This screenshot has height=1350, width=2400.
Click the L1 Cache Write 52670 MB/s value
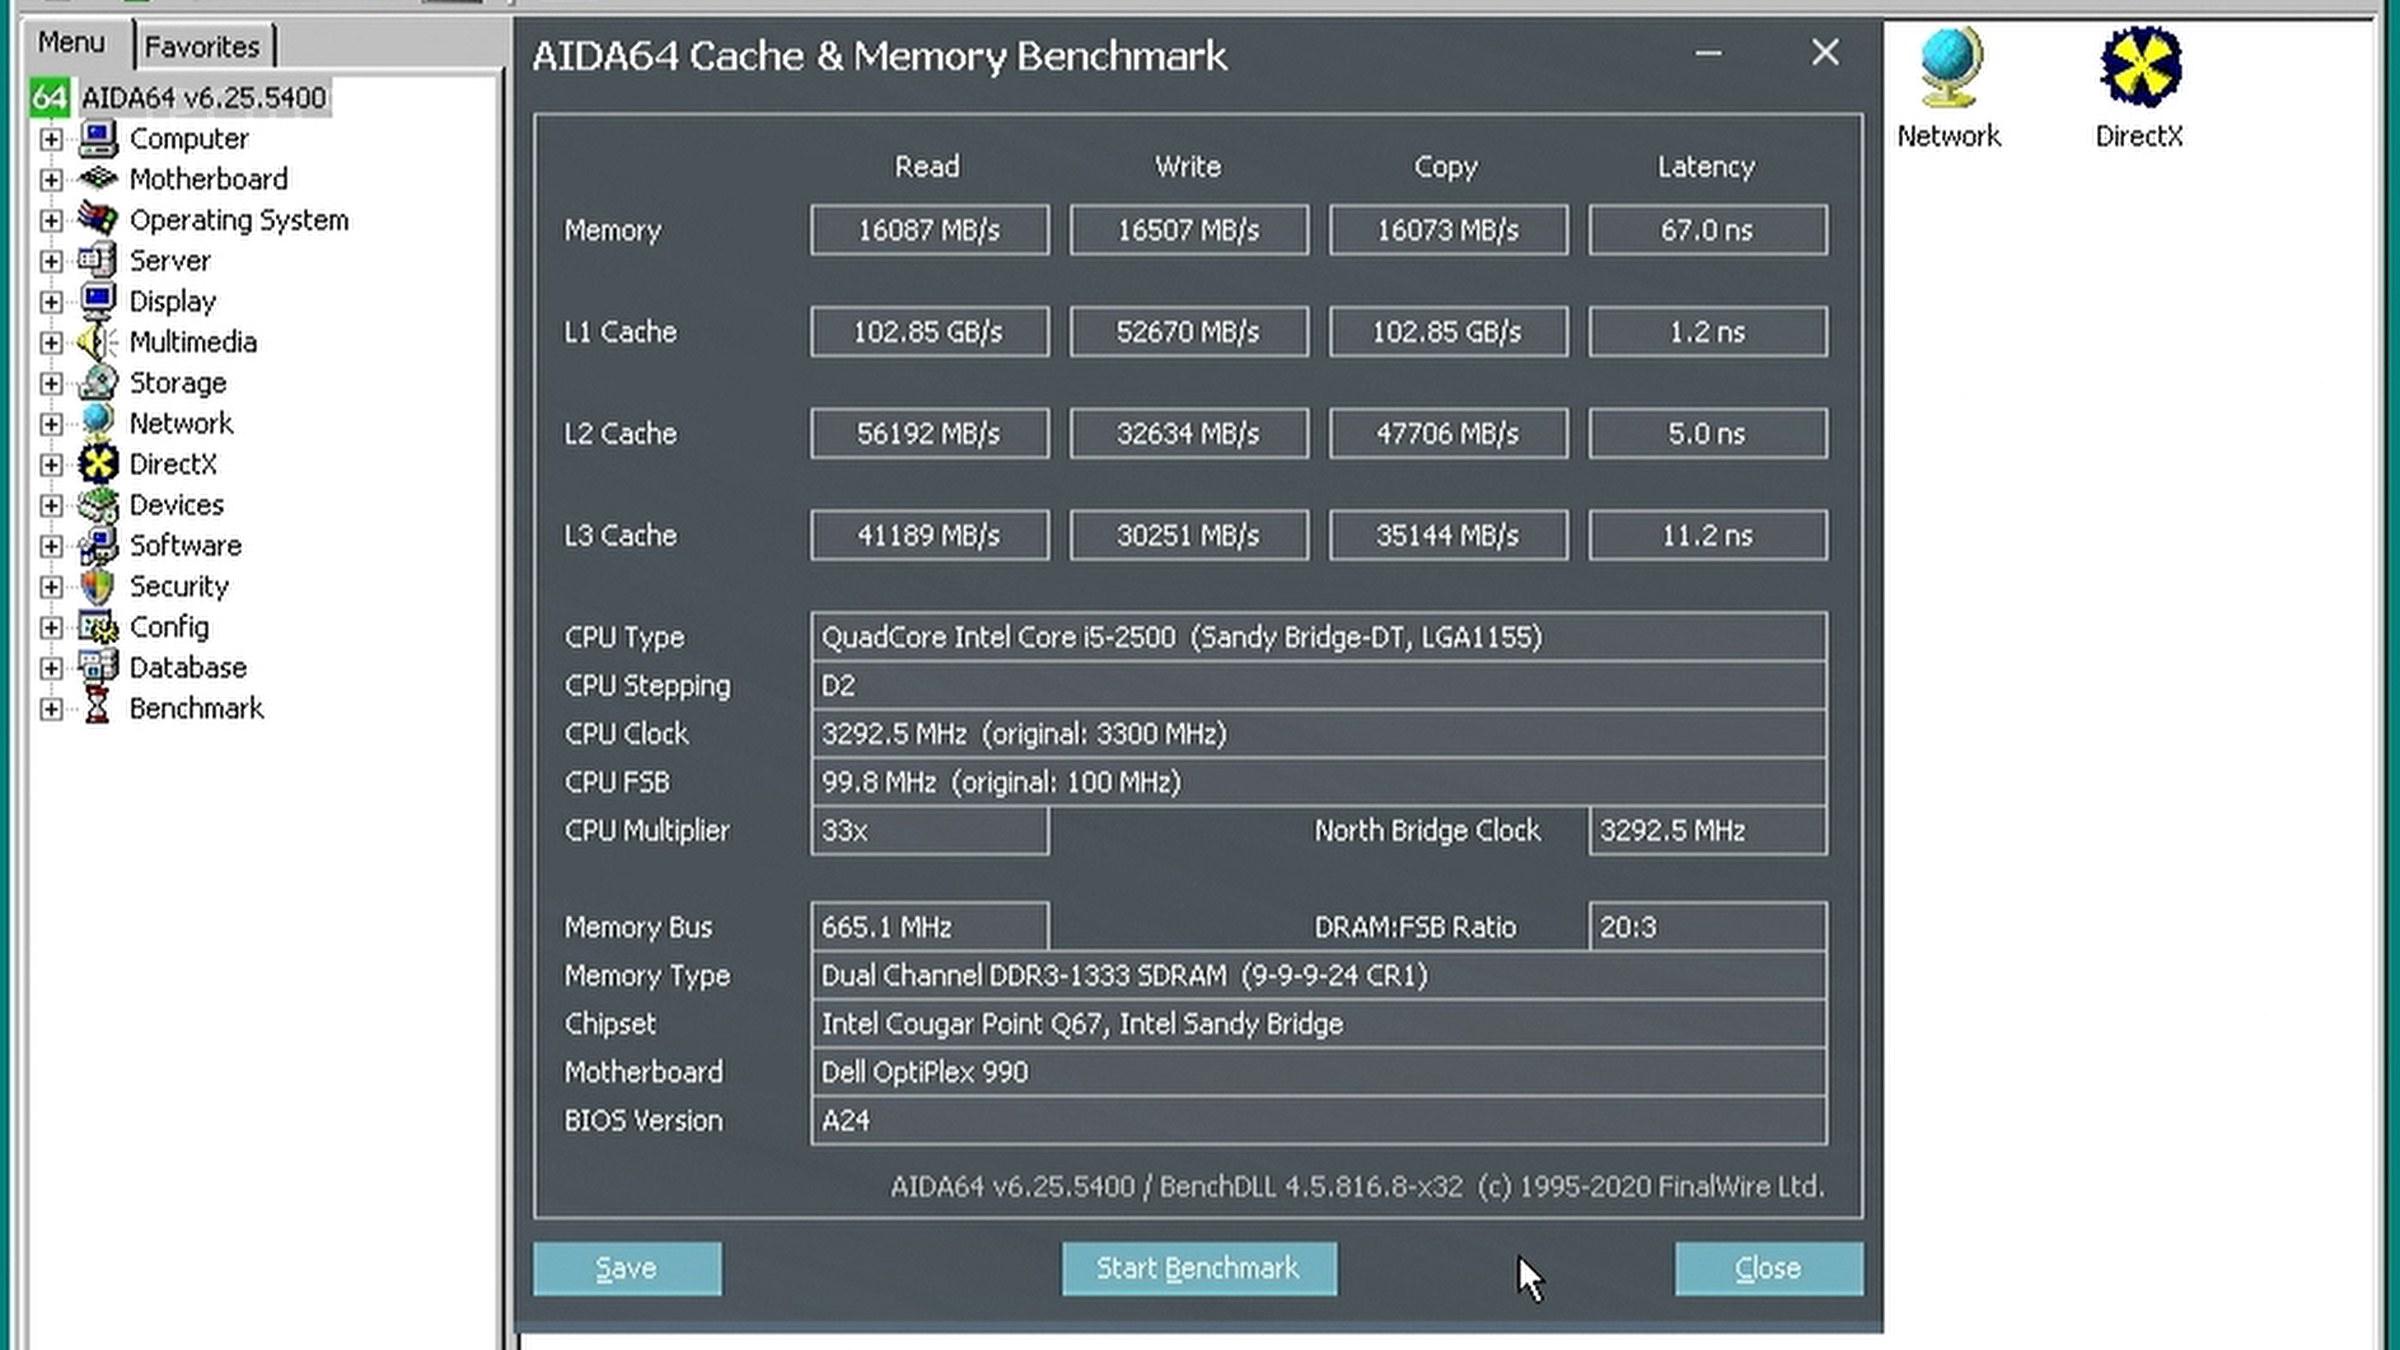(1189, 331)
